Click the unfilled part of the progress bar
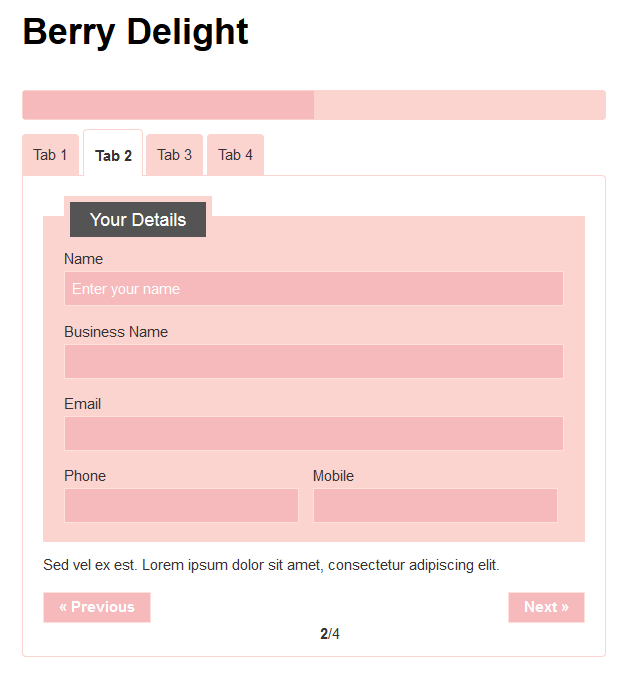 point(459,105)
